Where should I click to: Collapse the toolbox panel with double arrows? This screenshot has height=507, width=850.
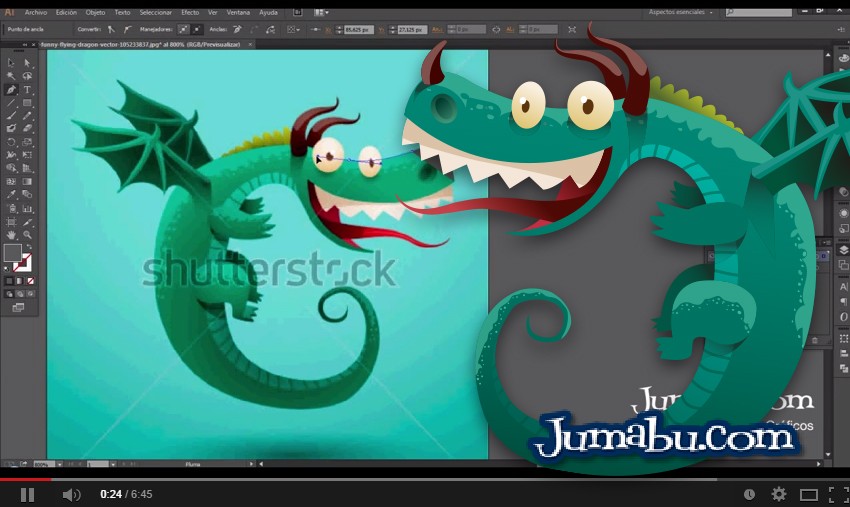[x=25, y=44]
